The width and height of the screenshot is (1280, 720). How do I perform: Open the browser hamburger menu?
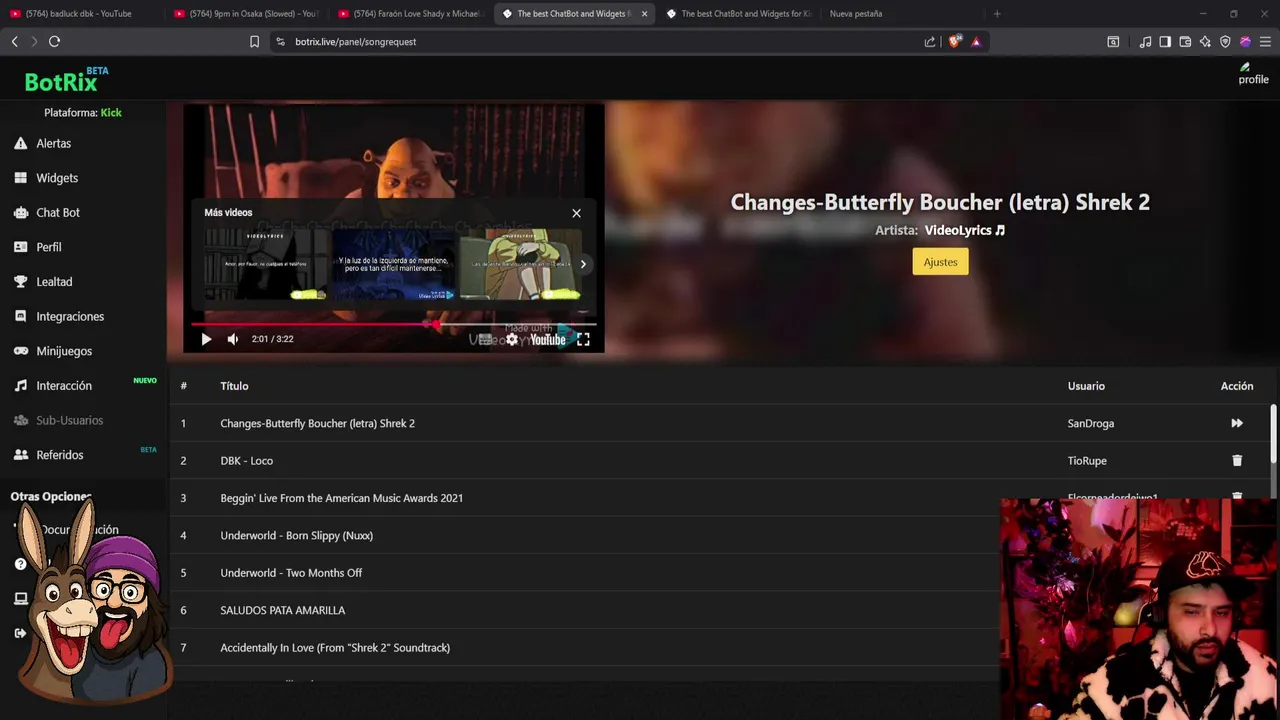[x=1265, y=41]
